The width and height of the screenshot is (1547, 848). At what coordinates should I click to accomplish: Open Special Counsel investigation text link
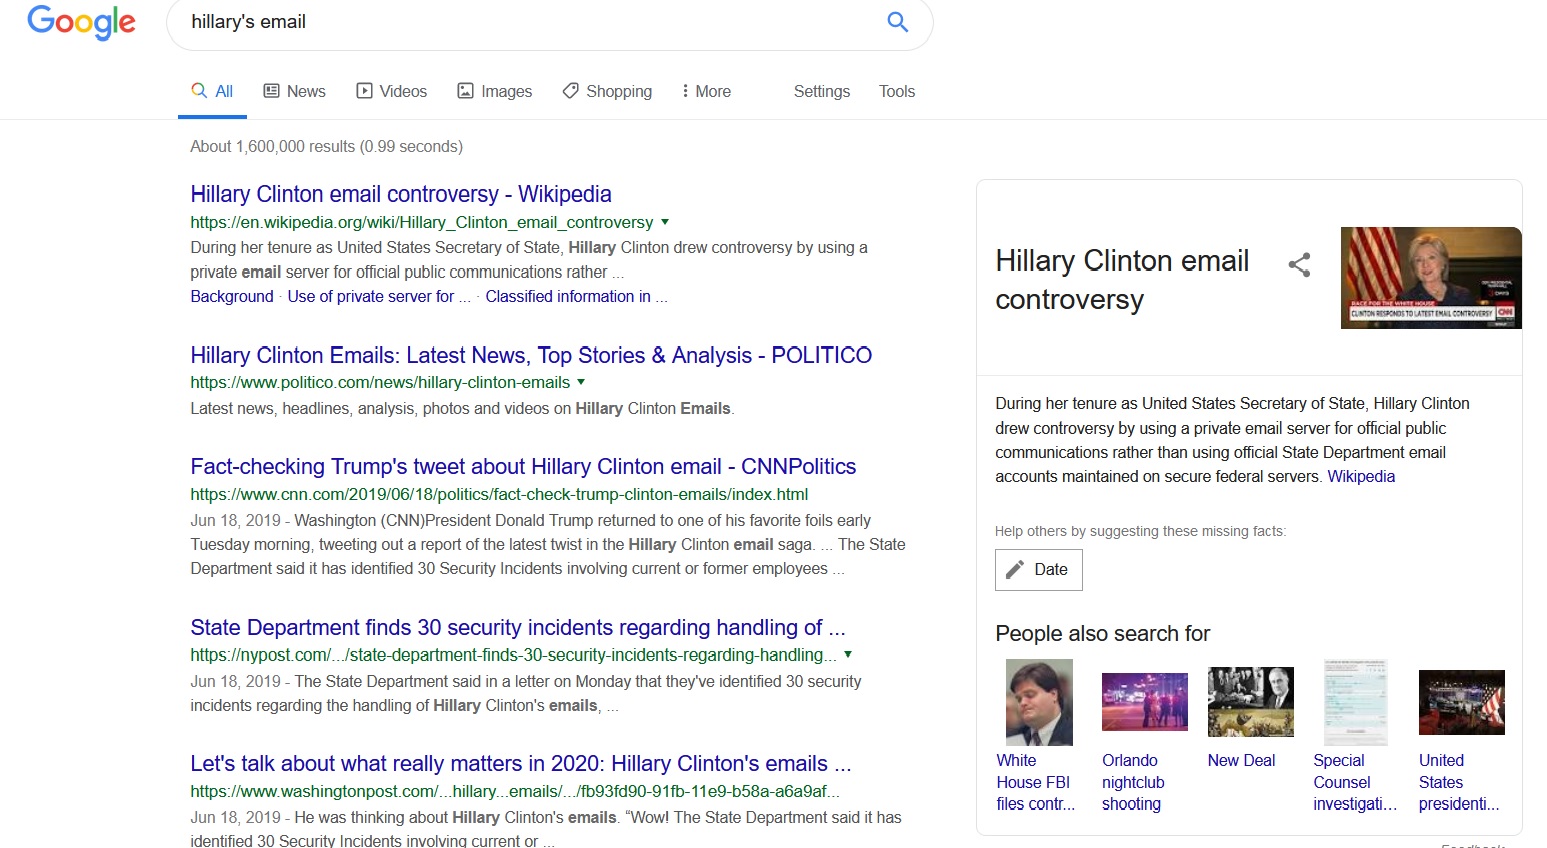(x=1355, y=782)
